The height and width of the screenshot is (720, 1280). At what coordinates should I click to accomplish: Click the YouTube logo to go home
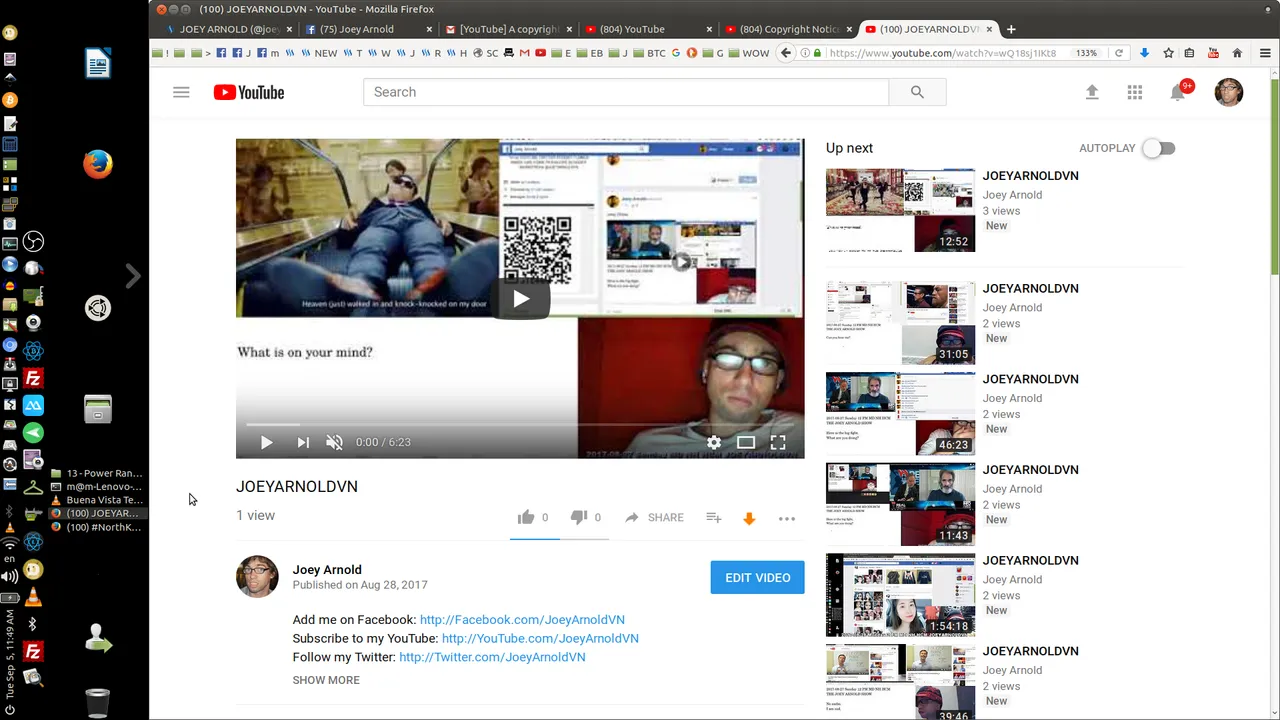pos(249,92)
